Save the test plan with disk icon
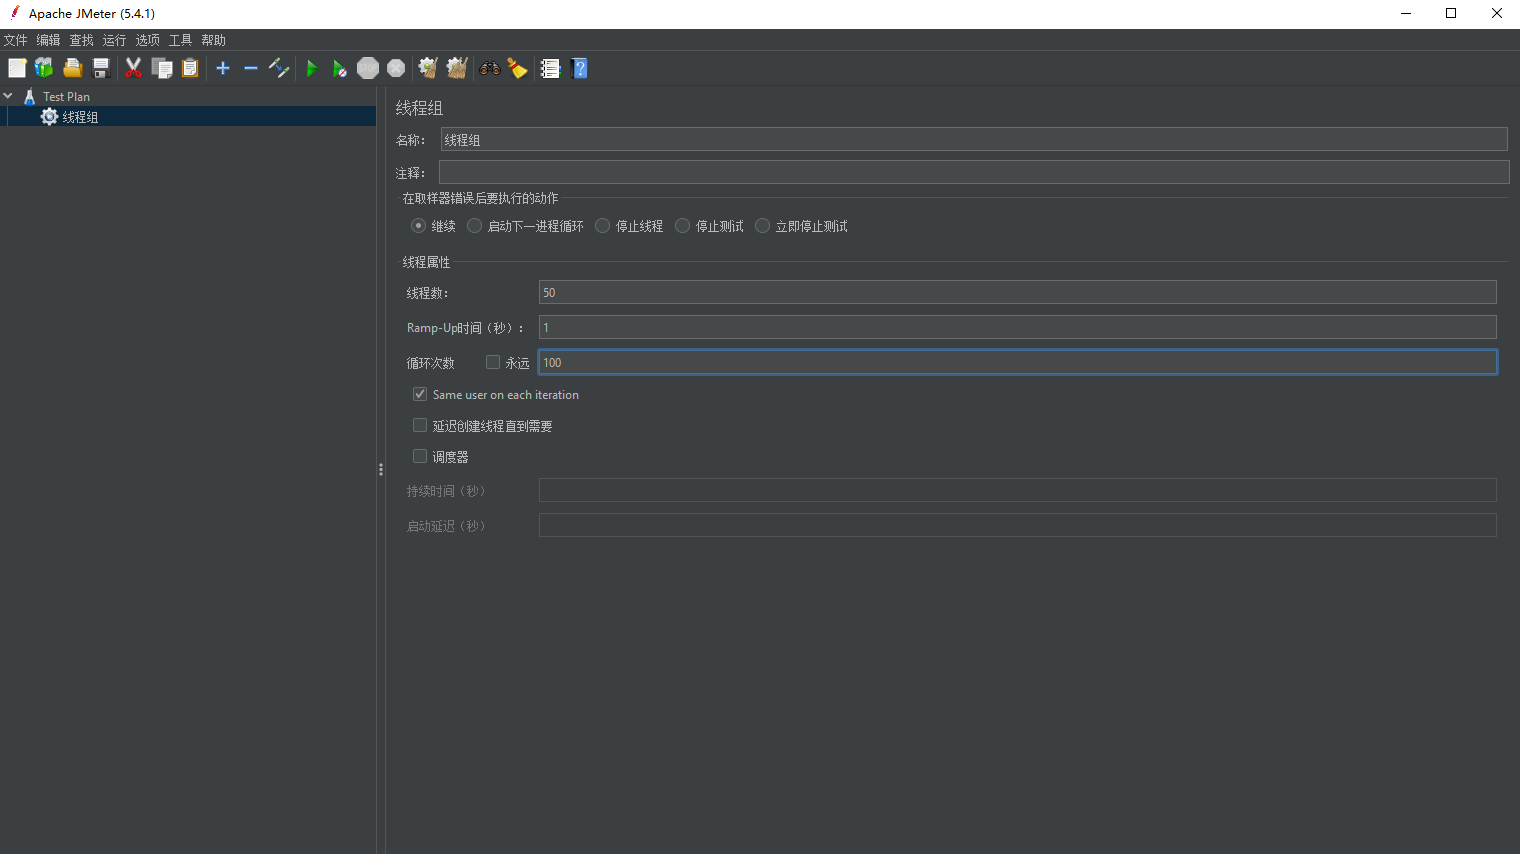The height and width of the screenshot is (854, 1520). (x=101, y=68)
